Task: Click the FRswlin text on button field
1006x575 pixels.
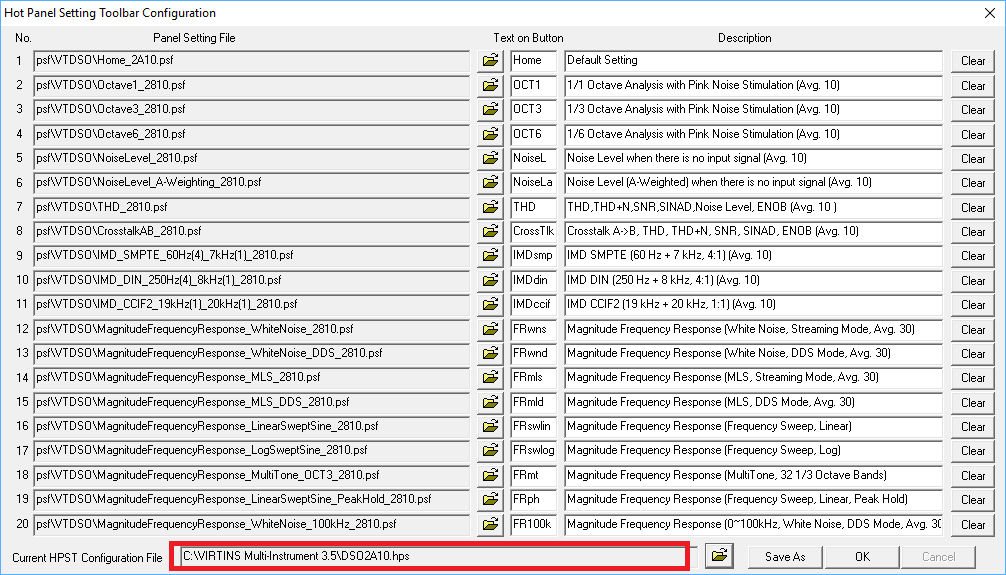Action: pyautogui.click(x=532, y=426)
